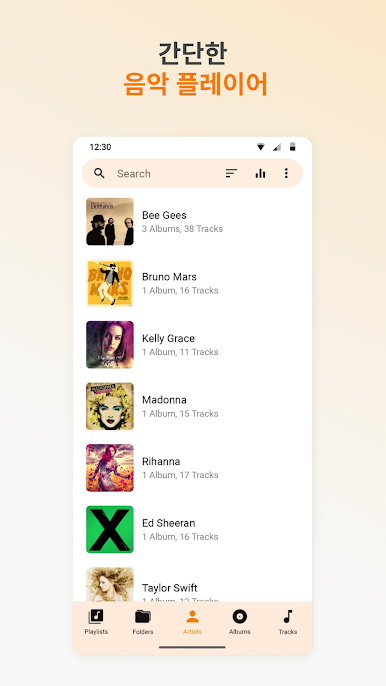The width and height of the screenshot is (386, 686).
Task: Open the Bruno Mars artist entry
Action: (193, 283)
